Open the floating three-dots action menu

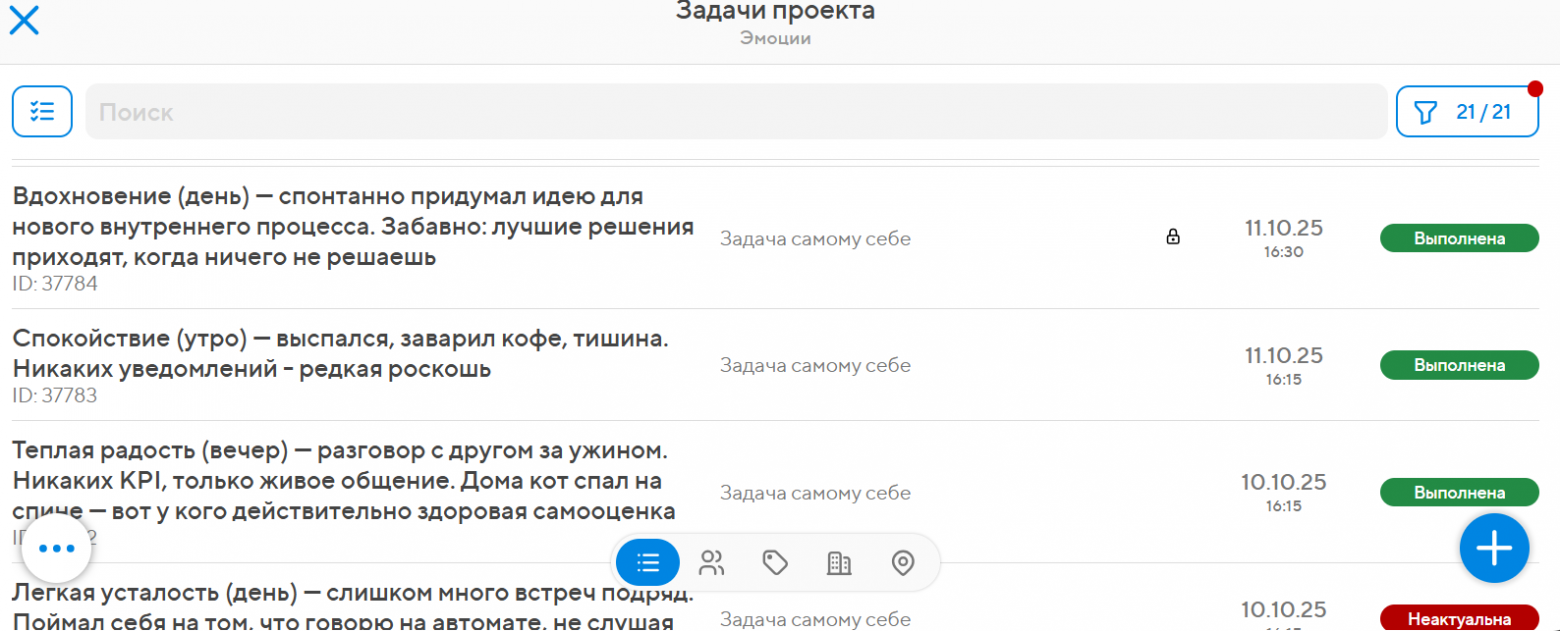(x=56, y=548)
